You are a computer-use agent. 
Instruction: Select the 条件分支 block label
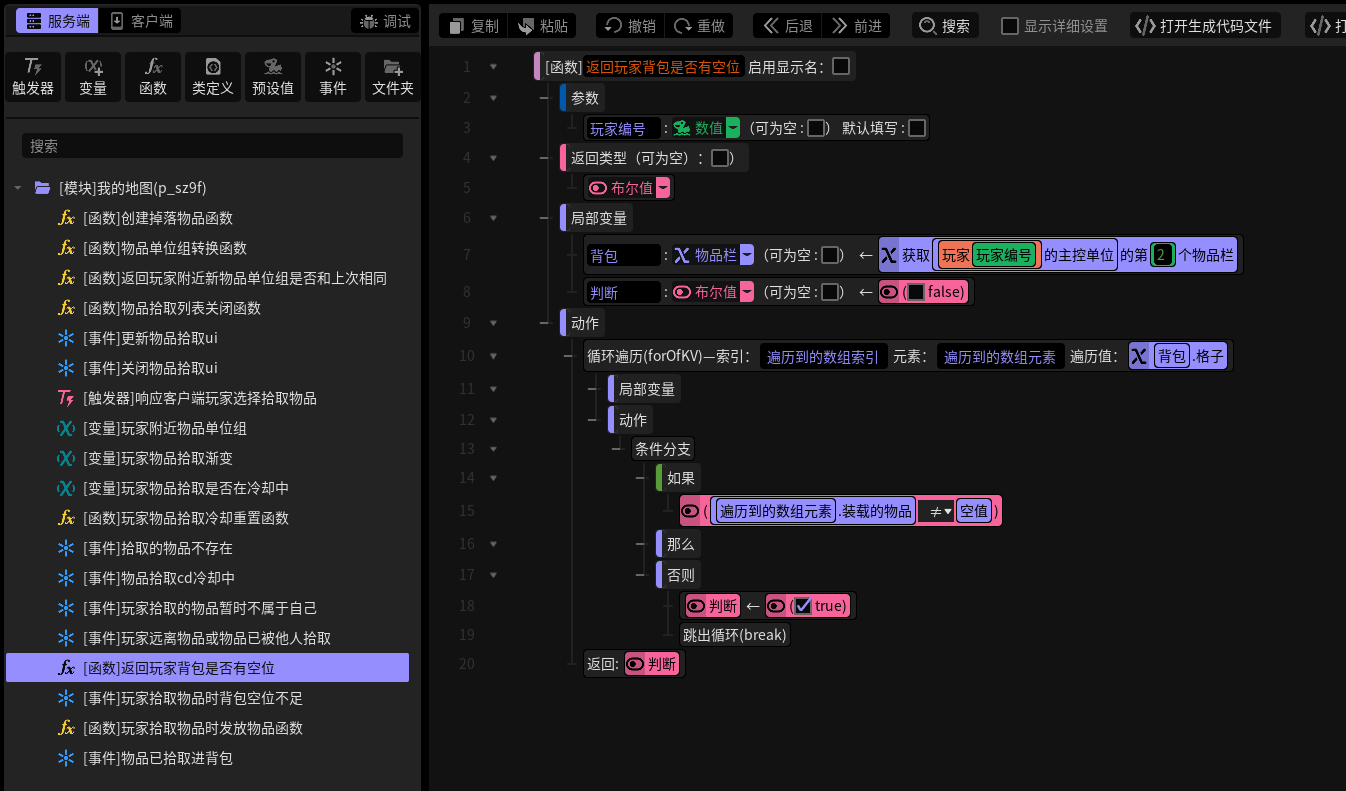coord(662,449)
